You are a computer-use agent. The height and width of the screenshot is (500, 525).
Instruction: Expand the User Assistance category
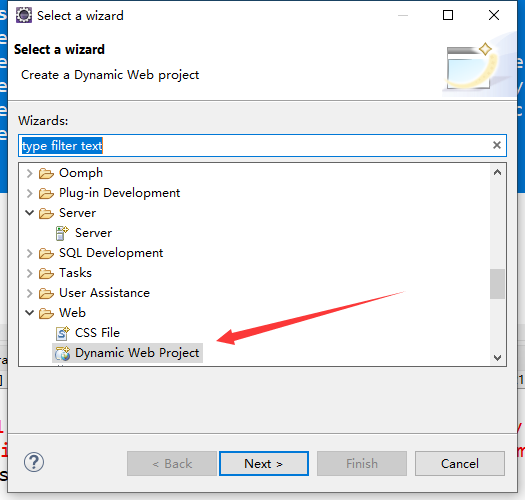point(30,293)
